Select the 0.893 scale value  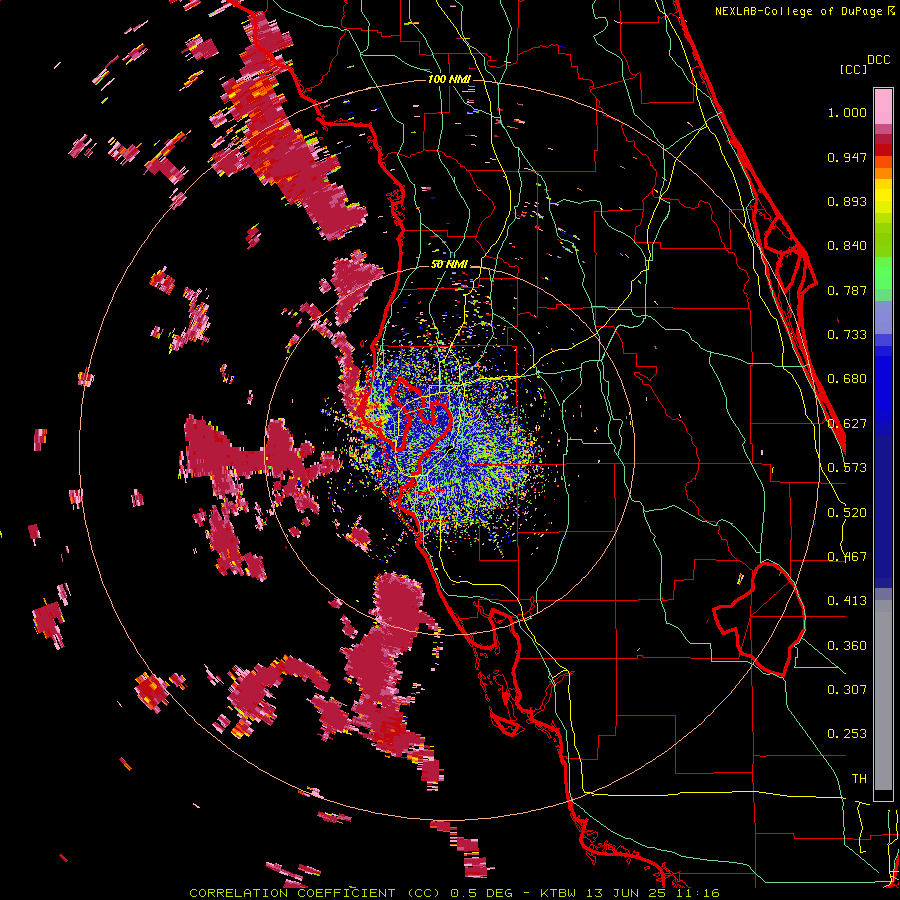pos(847,201)
